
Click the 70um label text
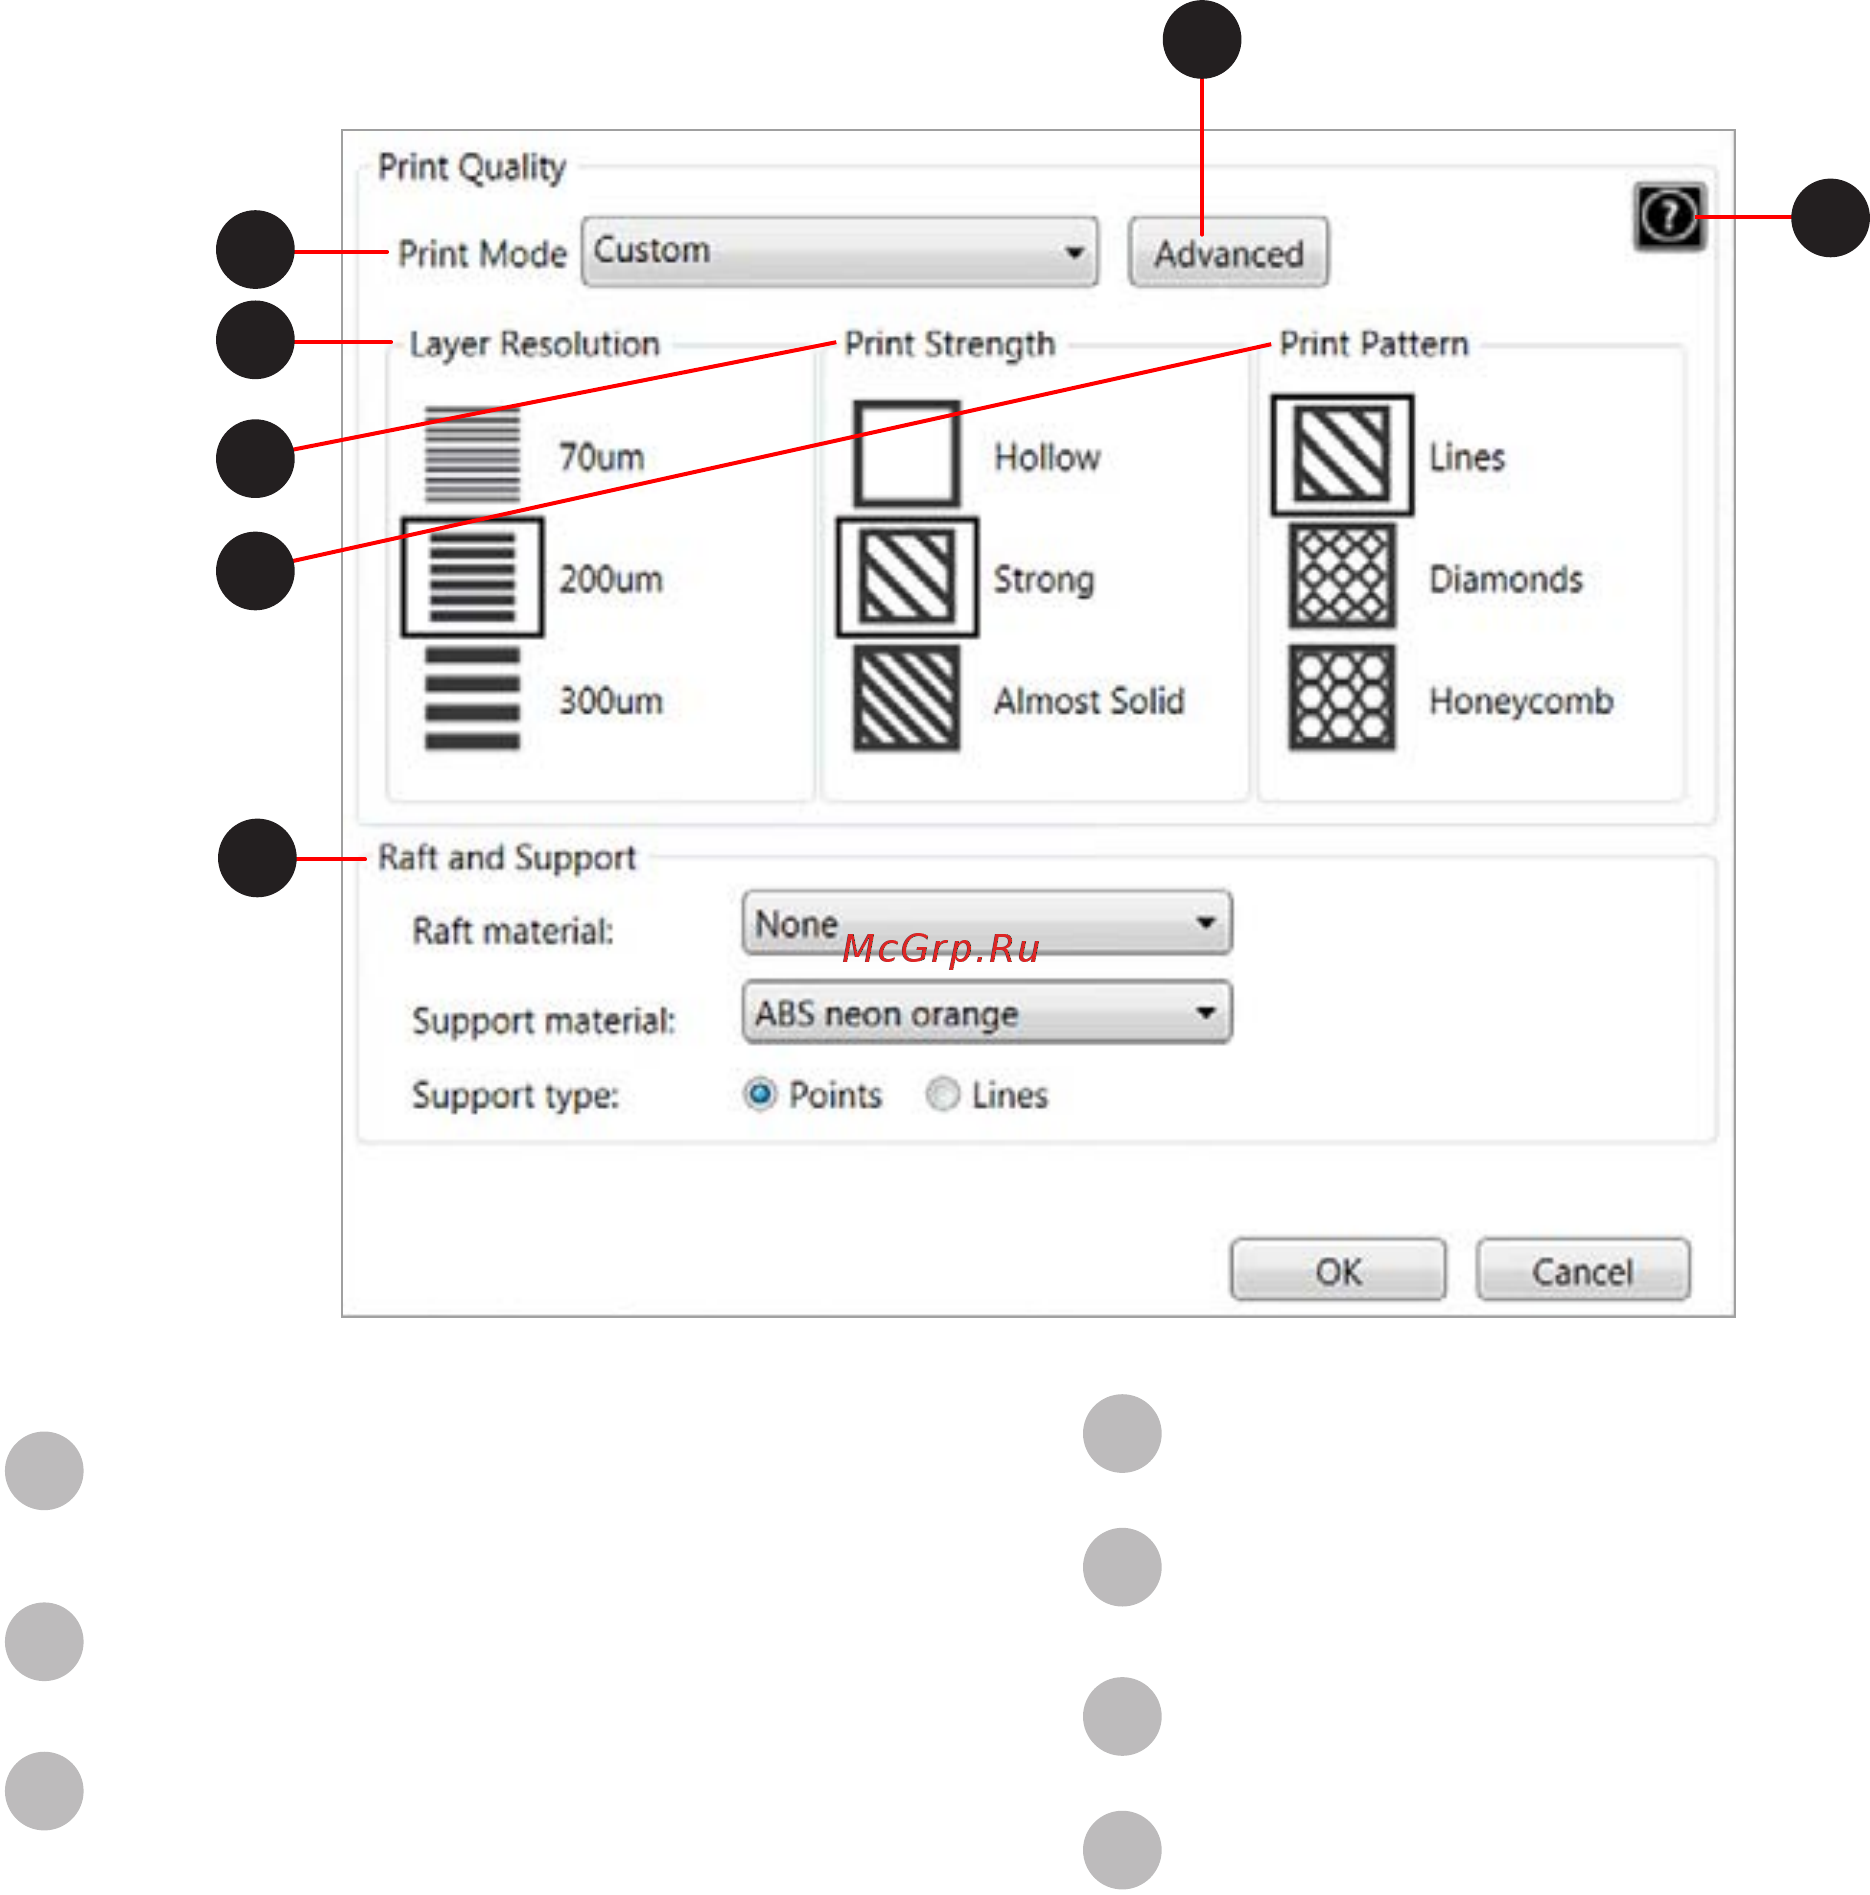pos(601,457)
